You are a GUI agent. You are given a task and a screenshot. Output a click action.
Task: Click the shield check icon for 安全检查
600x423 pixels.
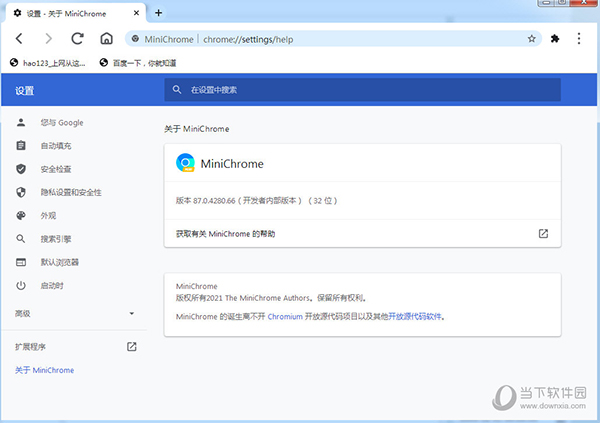(x=21, y=169)
